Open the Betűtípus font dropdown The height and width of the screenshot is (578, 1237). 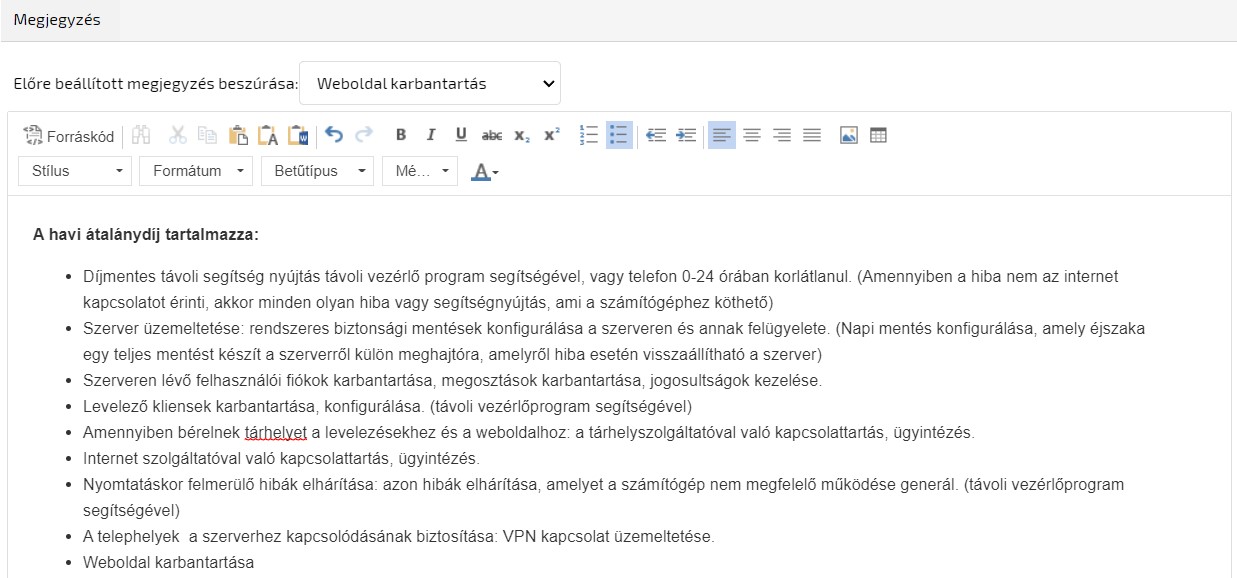click(317, 171)
